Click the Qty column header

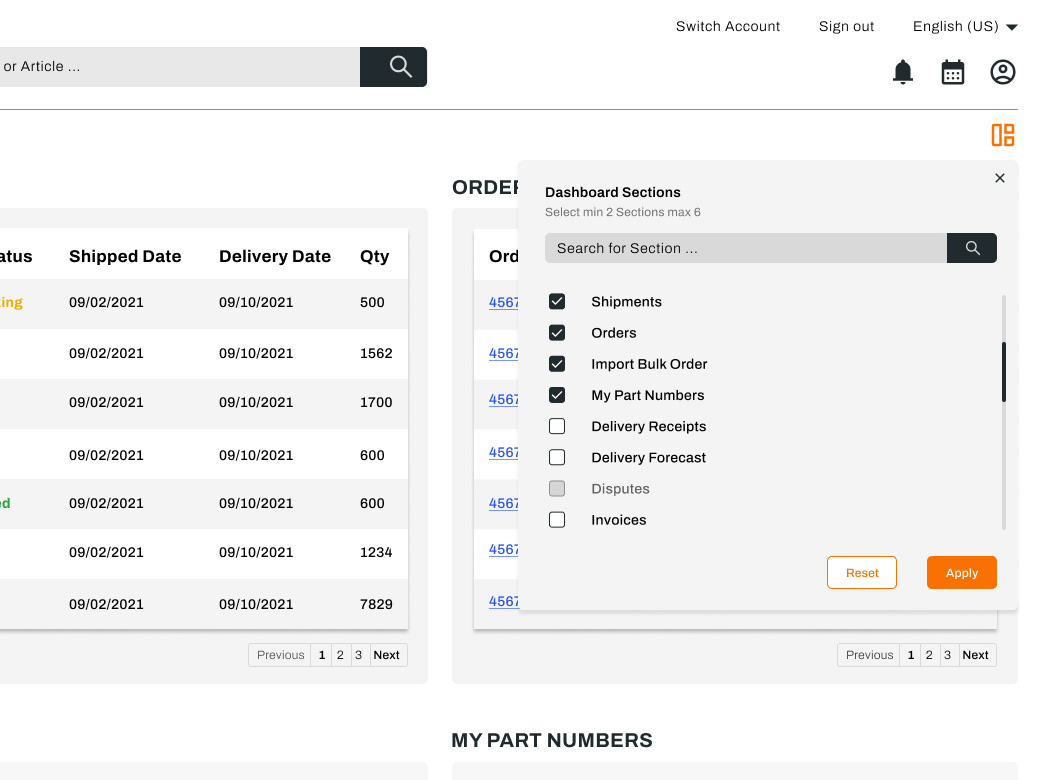(x=374, y=256)
